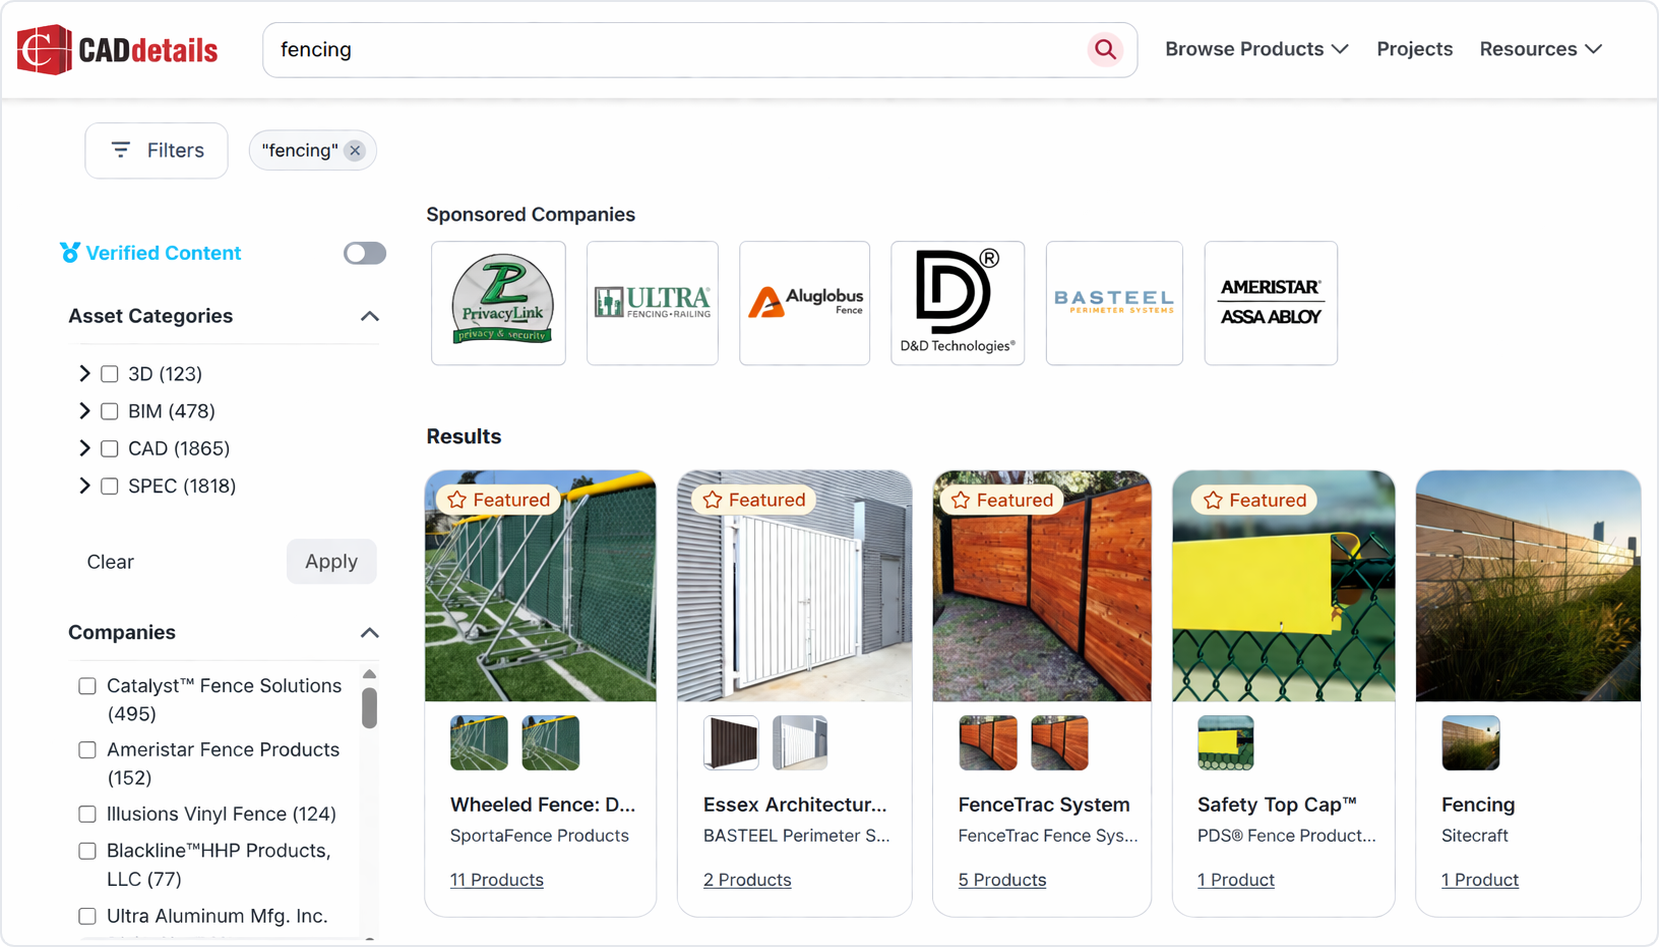Open the Ameristar Assa Abloy sponsor logo
Viewport: 1659px width, 947px height.
click(1271, 303)
